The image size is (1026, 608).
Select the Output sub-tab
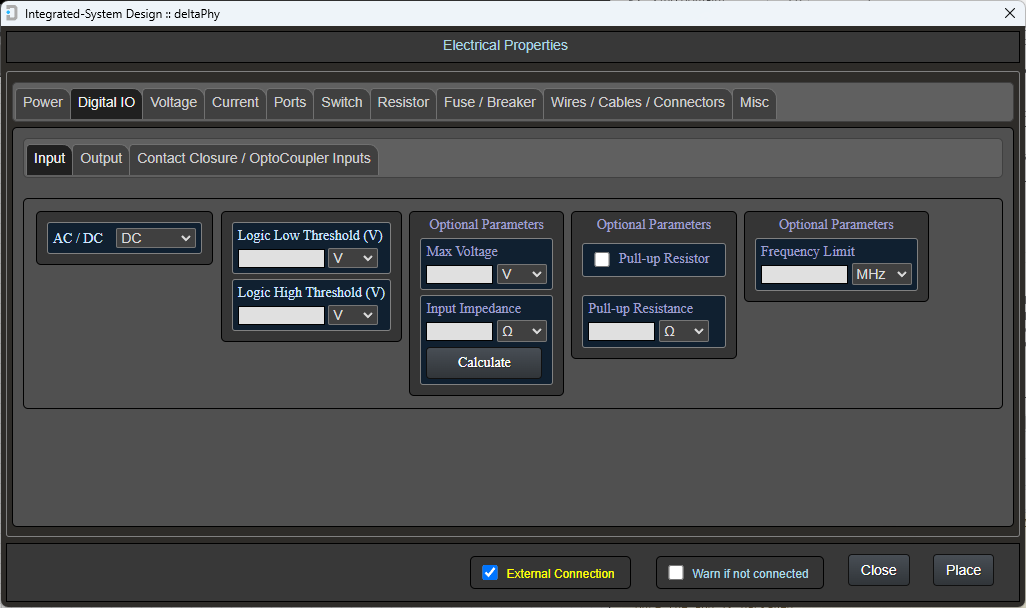pyautogui.click(x=101, y=159)
